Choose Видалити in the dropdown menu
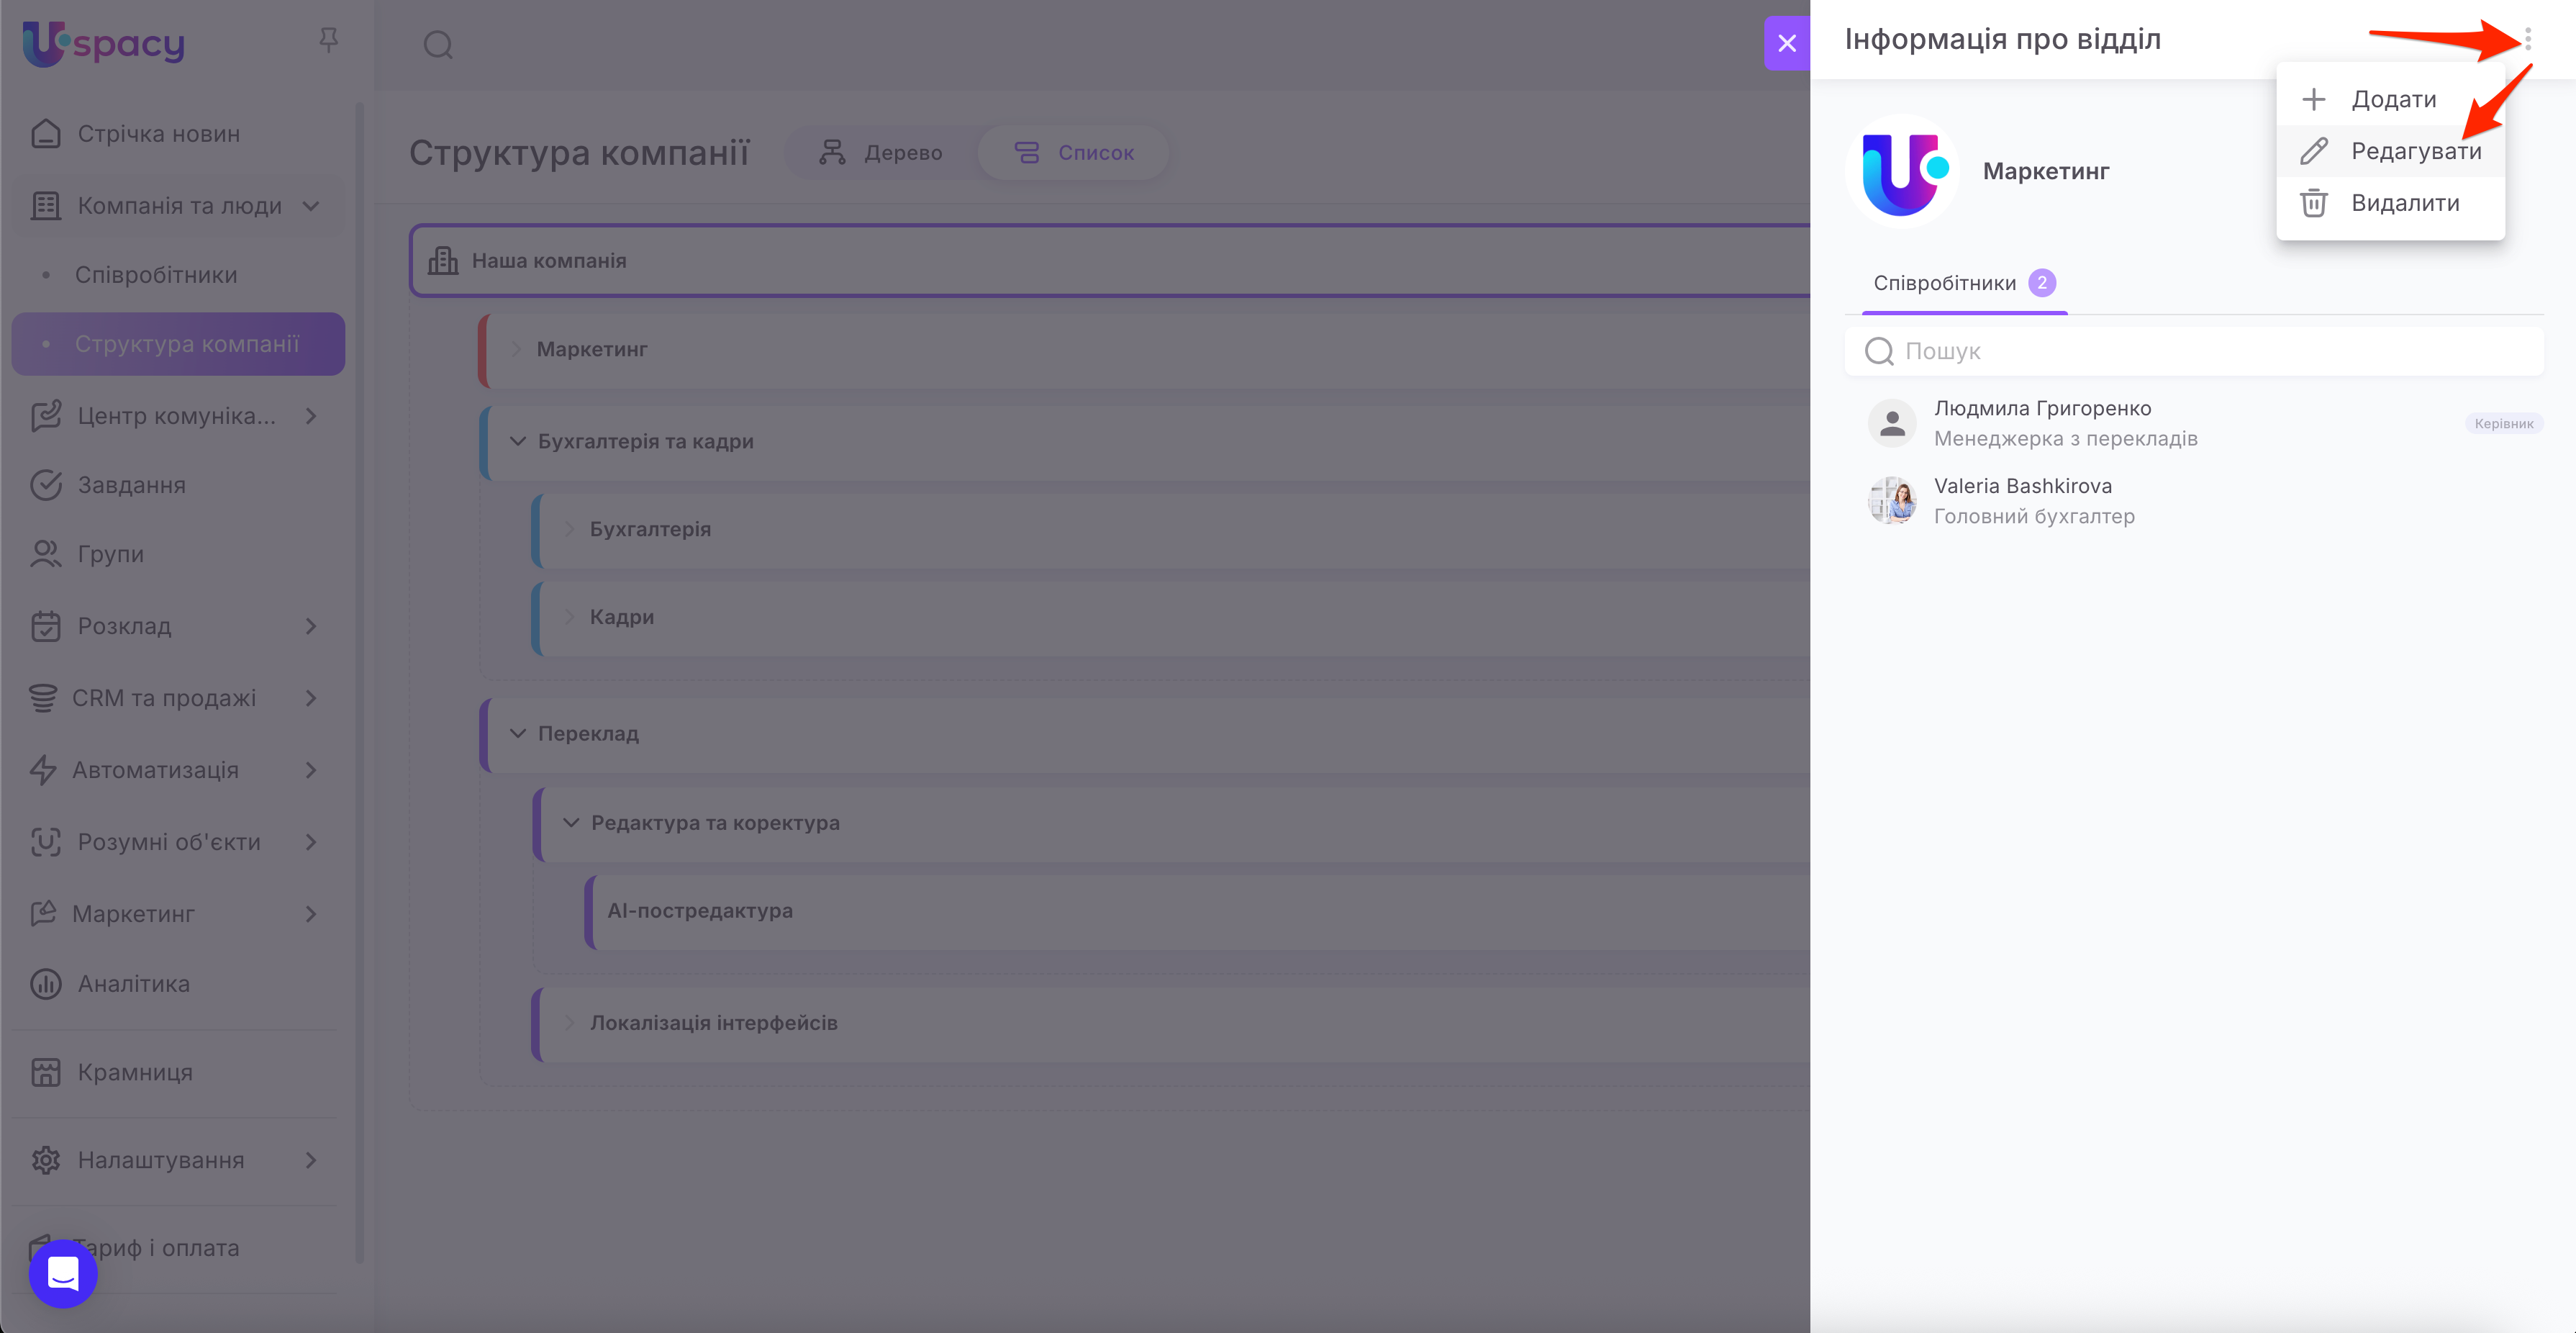The height and width of the screenshot is (1333, 2576). click(2404, 203)
